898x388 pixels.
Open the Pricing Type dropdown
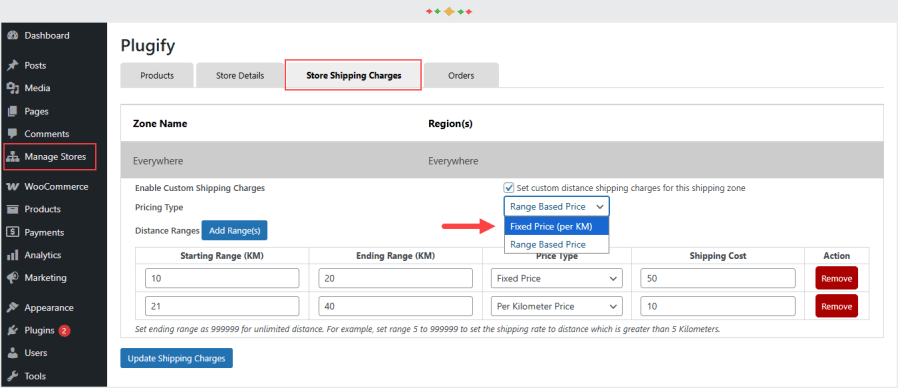[557, 206]
